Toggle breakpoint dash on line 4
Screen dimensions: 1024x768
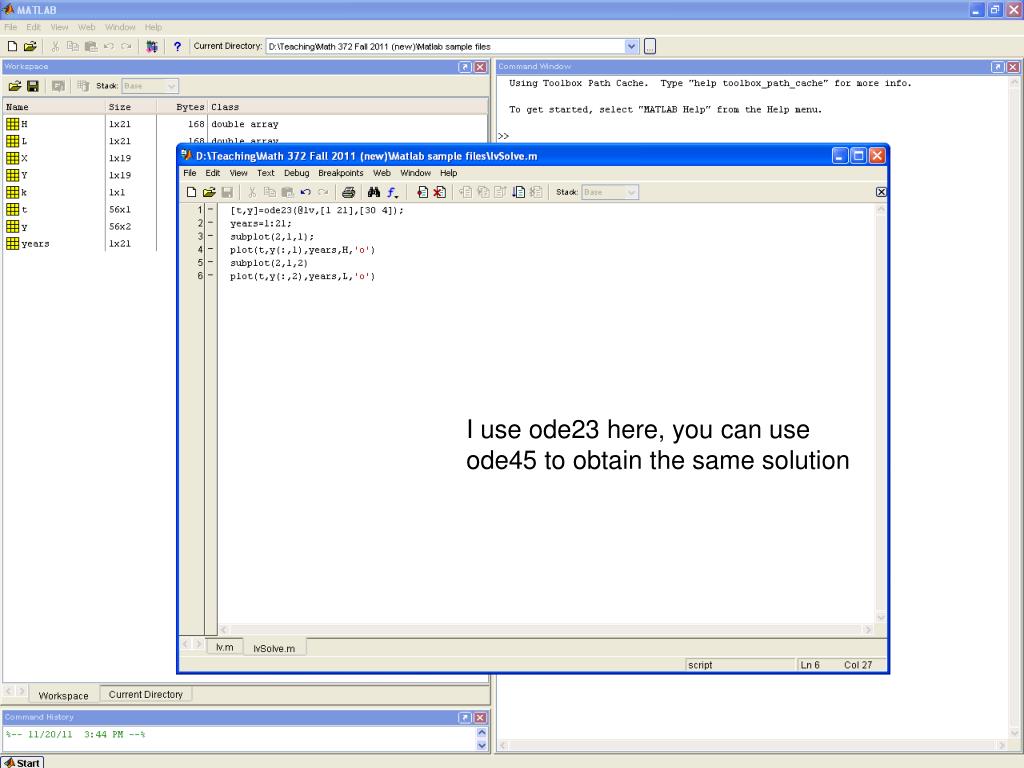click(x=210, y=249)
